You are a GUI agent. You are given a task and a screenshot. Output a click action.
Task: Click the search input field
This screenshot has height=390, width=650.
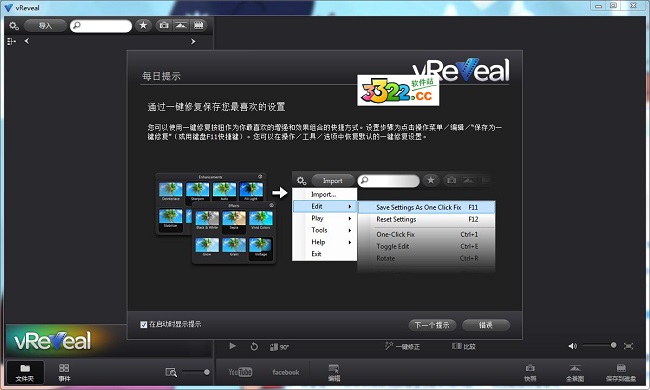pyautogui.click(x=101, y=26)
